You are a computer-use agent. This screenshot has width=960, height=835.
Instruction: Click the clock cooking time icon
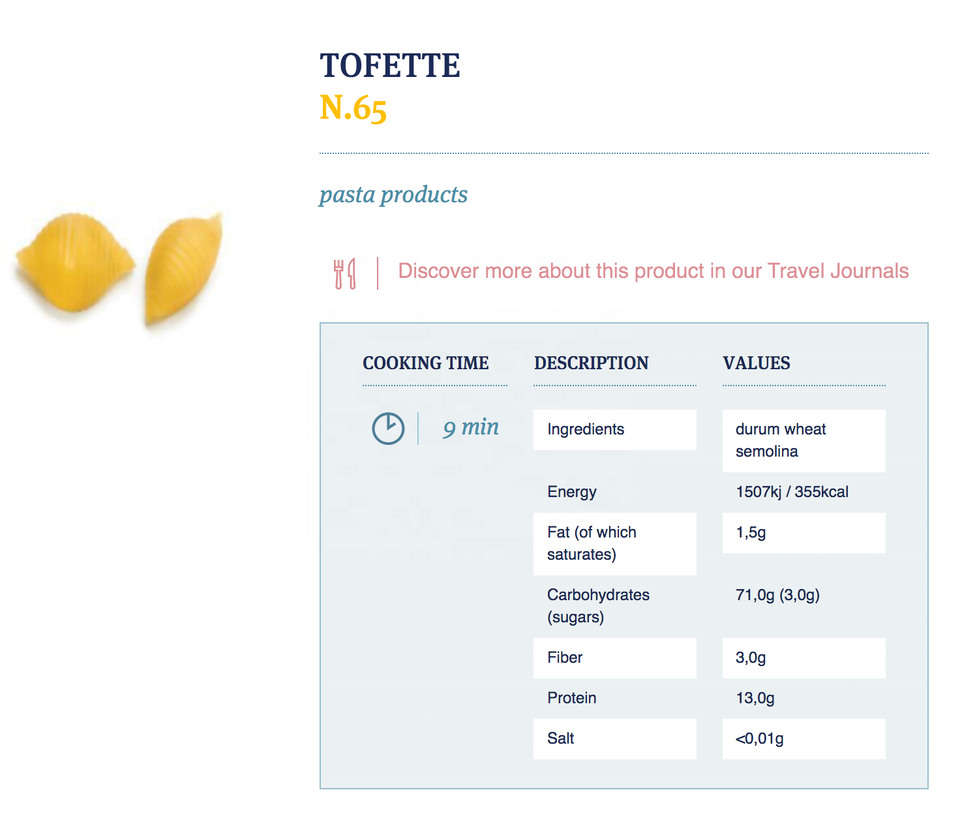click(388, 428)
